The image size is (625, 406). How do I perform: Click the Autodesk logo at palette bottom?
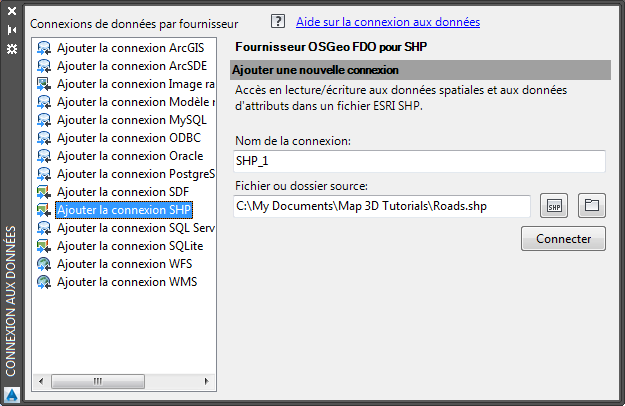pos(11,394)
